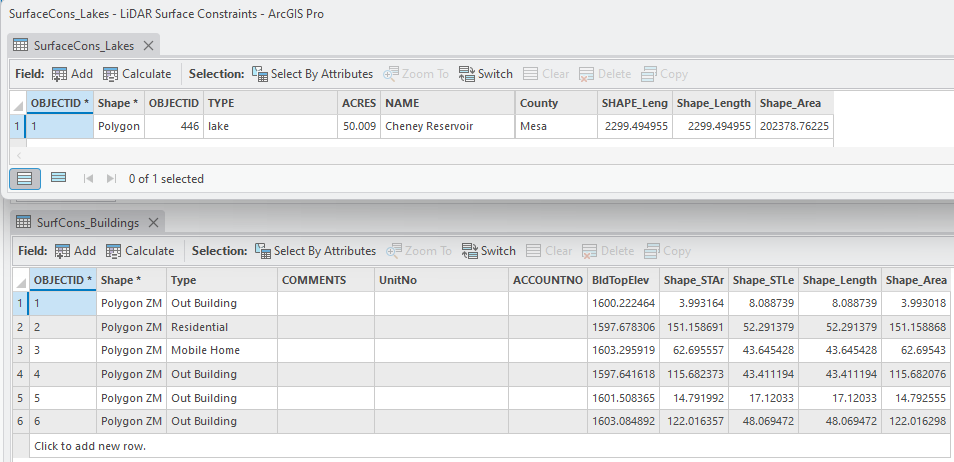Click the ACCOUNTNO column header
This screenshot has height=462, width=954.
(548, 280)
